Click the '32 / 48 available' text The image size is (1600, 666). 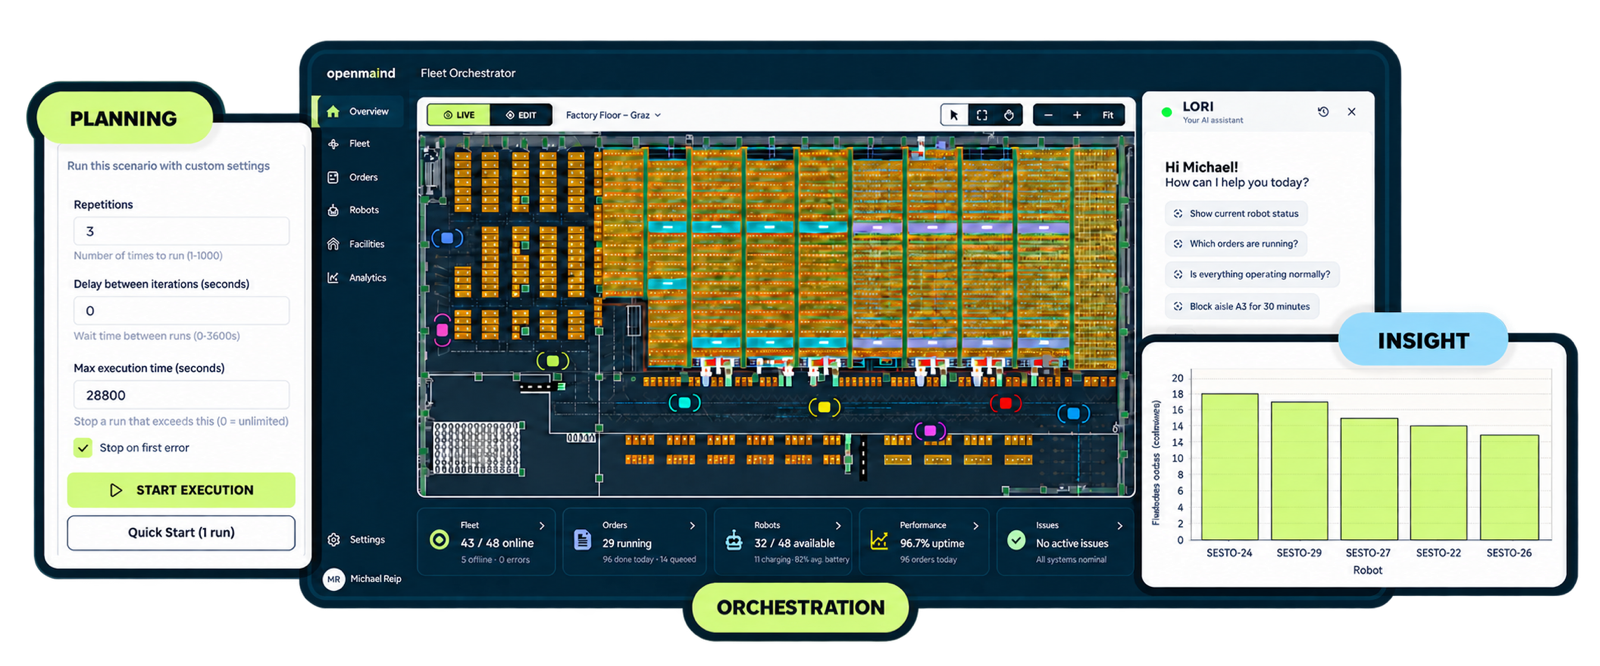point(794,543)
